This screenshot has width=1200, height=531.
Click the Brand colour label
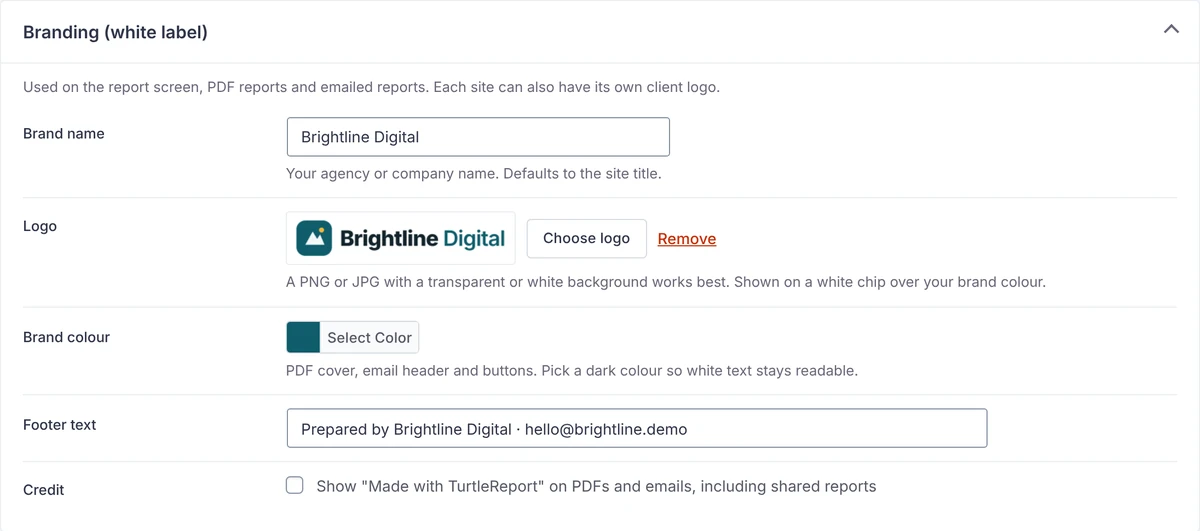(67, 337)
